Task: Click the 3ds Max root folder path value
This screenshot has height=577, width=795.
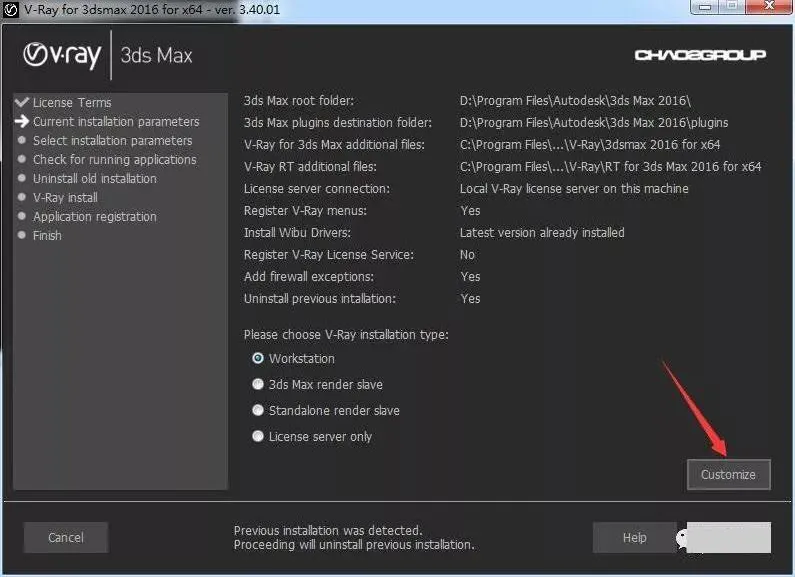Action: (x=575, y=100)
